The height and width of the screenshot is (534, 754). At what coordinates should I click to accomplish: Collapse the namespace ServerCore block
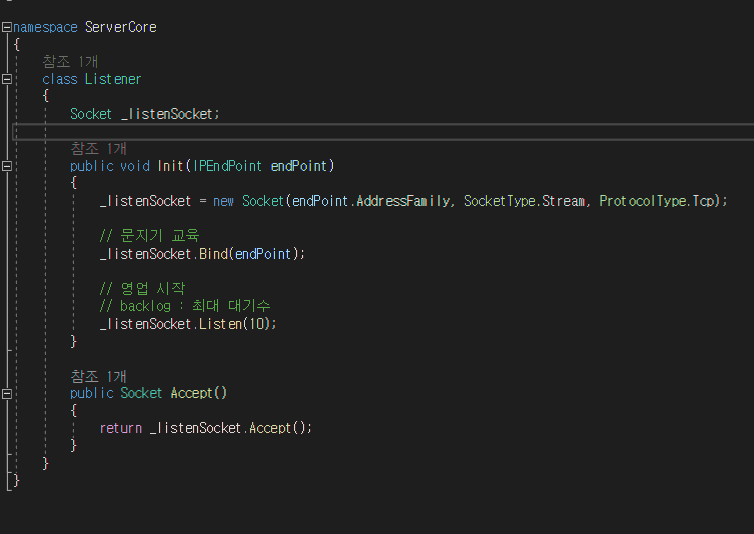coord(7,27)
